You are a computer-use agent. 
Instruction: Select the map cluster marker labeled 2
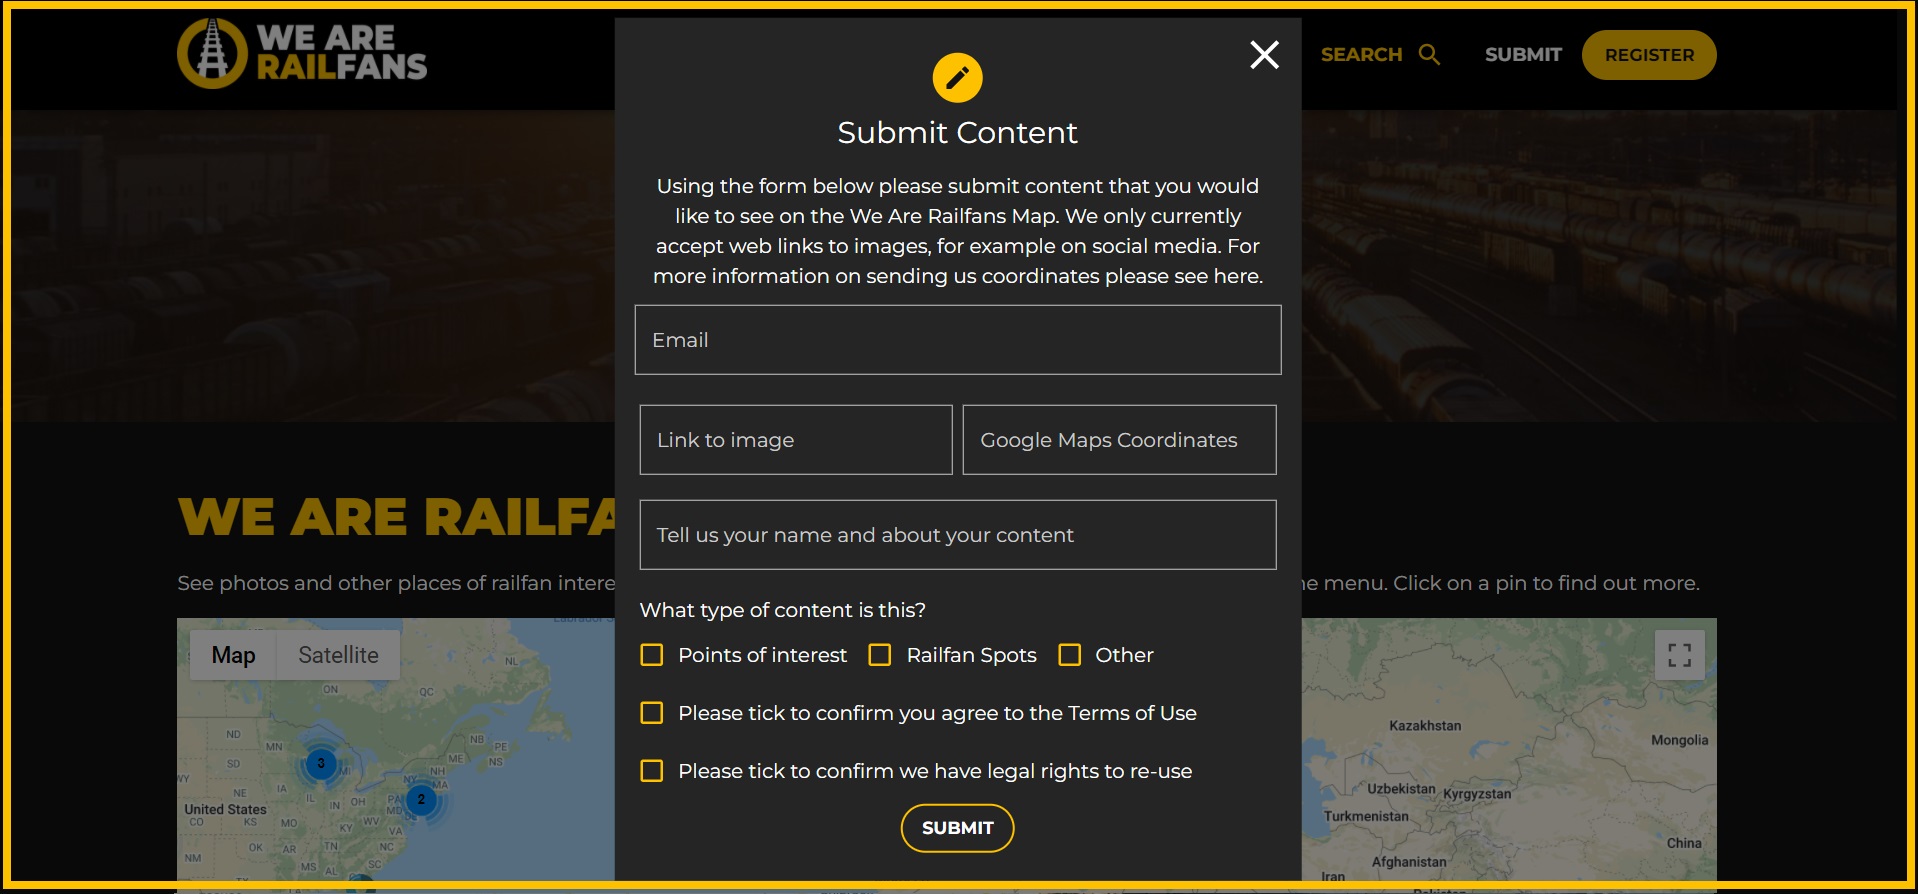[421, 800]
